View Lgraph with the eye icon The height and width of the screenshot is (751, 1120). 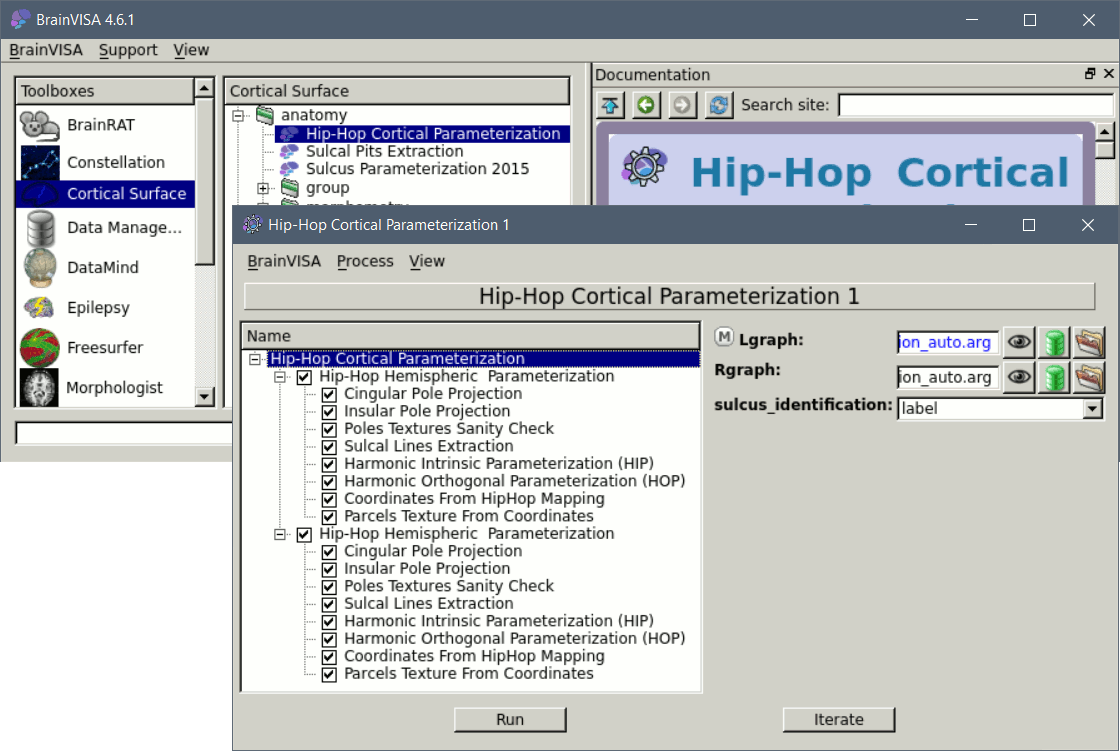1018,343
